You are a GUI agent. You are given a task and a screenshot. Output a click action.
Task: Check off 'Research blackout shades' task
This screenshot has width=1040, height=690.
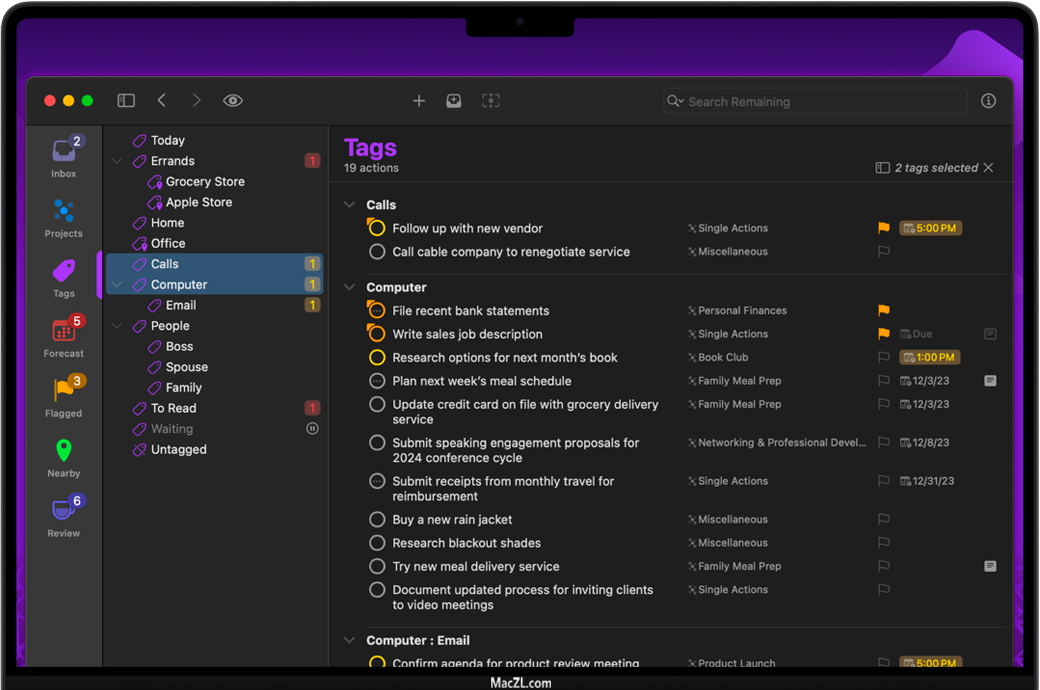pos(377,543)
